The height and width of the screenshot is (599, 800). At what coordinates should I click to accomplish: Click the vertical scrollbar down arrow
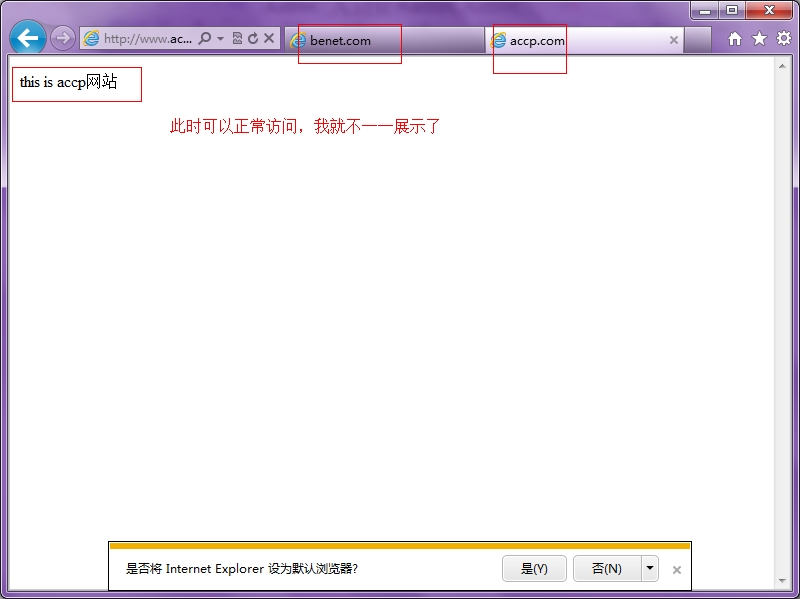click(782, 581)
